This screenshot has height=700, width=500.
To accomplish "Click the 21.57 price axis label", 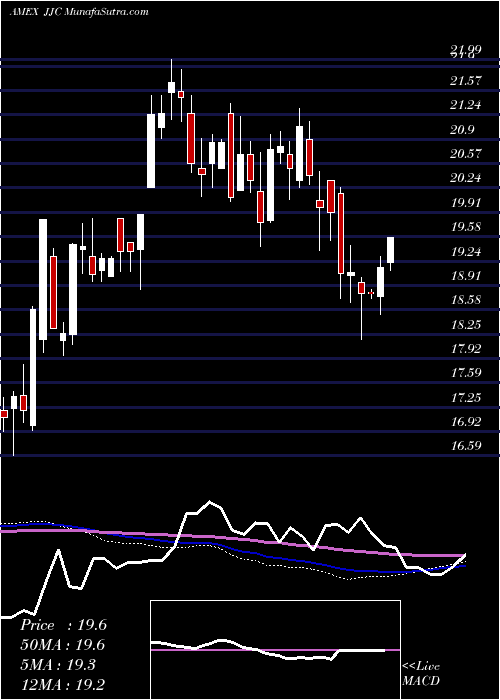I will tap(467, 81).
